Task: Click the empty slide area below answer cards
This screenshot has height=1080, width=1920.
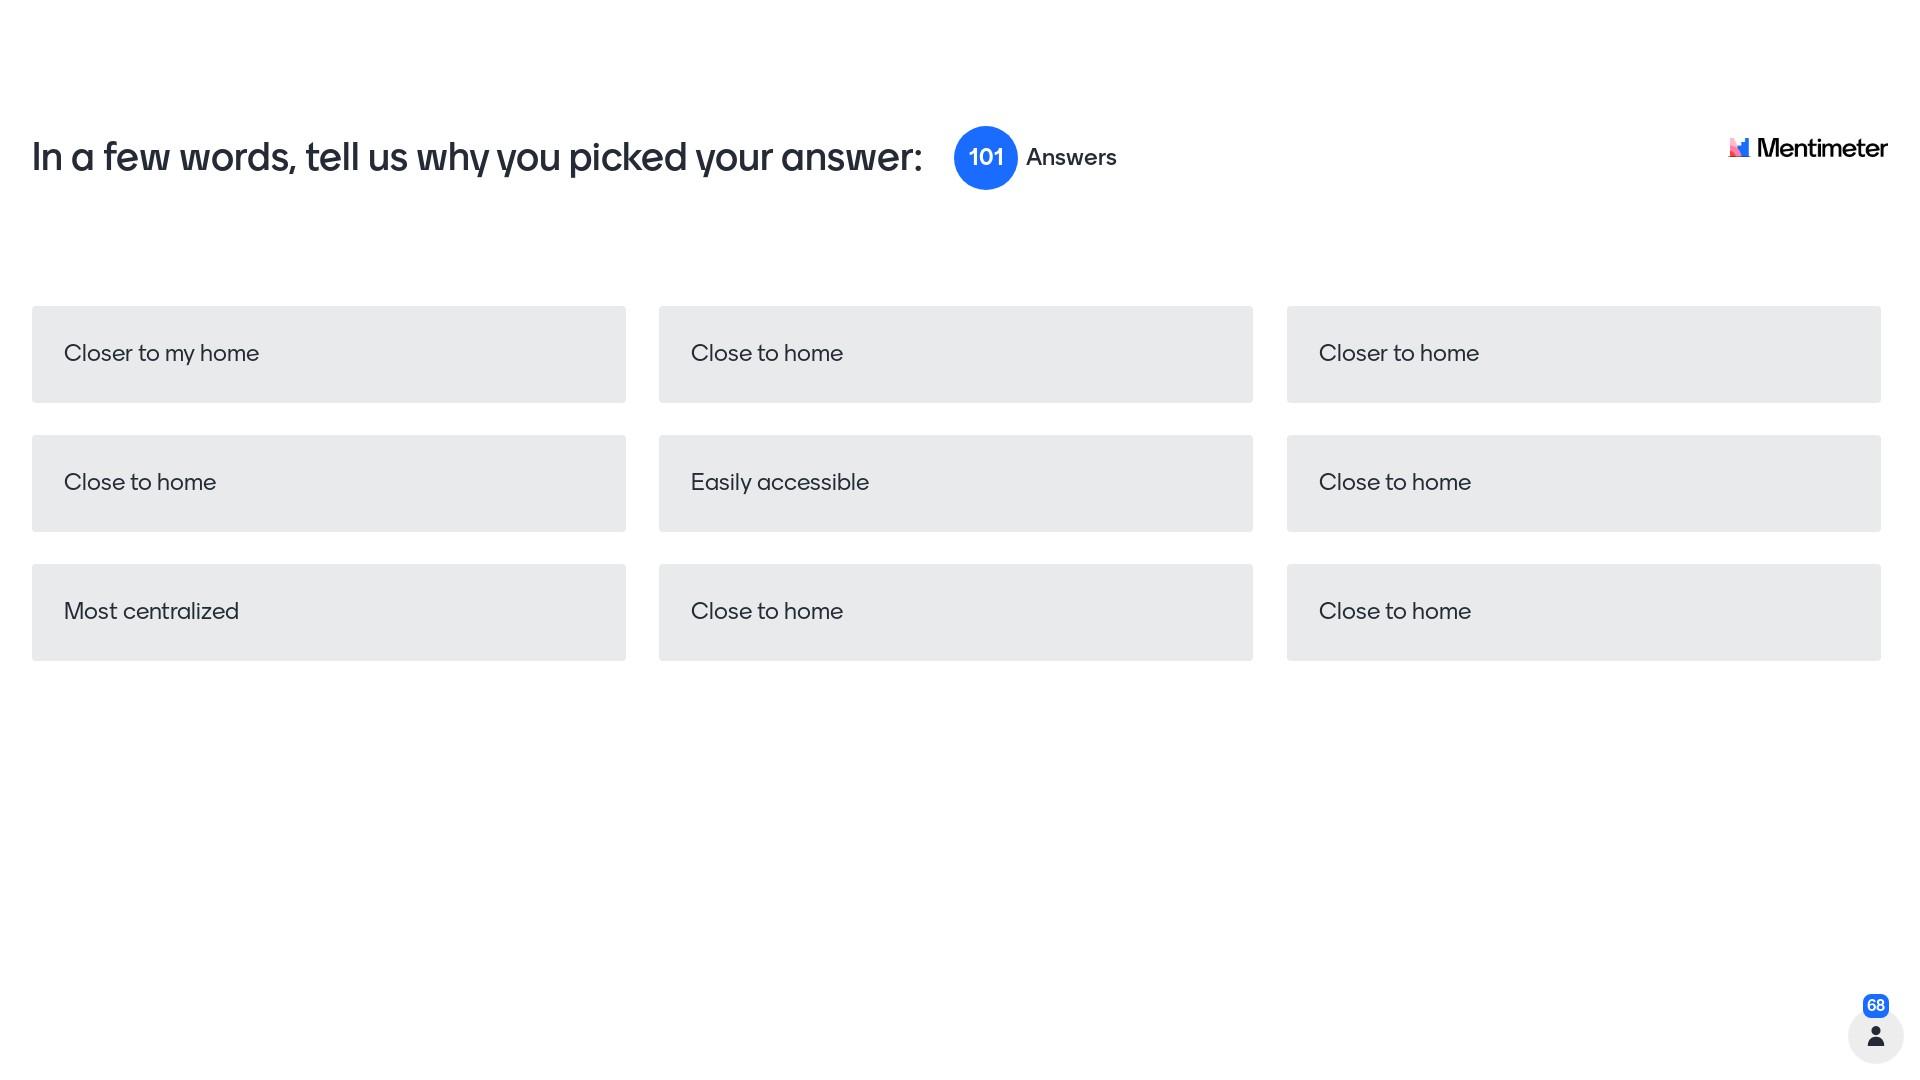Action: click(x=955, y=850)
